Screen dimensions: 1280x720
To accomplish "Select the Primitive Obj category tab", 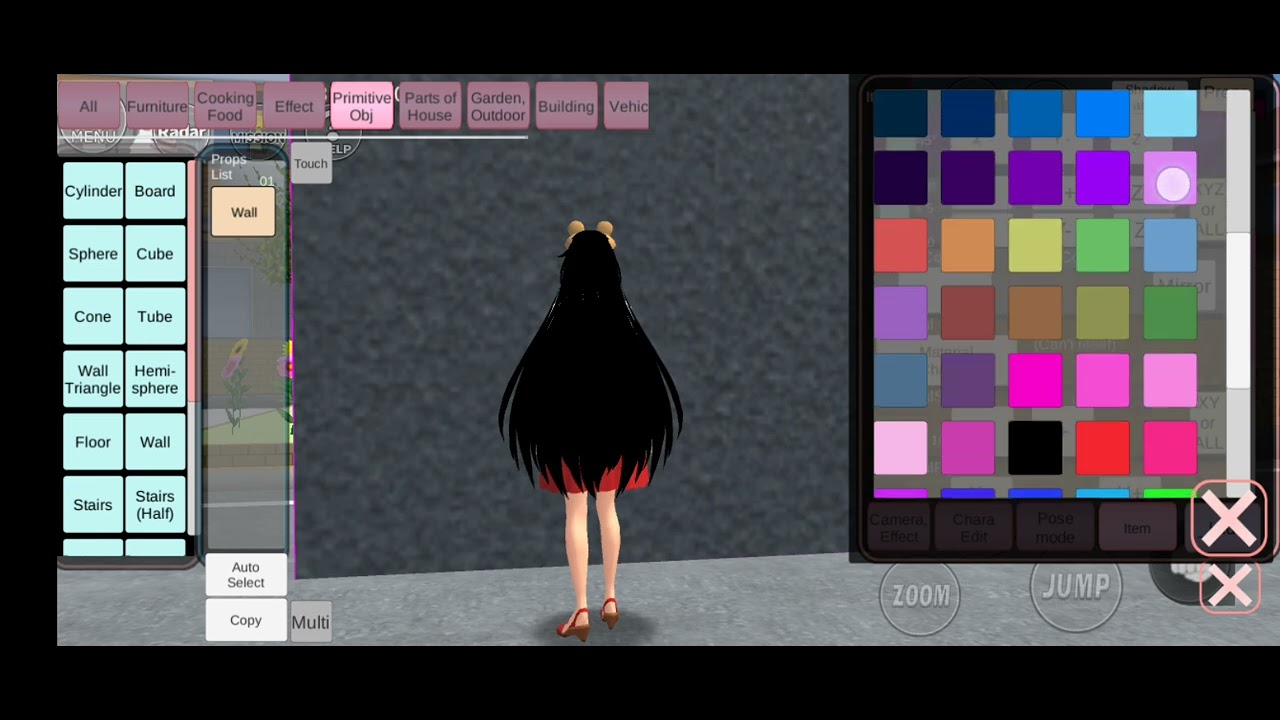I will [361, 106].
